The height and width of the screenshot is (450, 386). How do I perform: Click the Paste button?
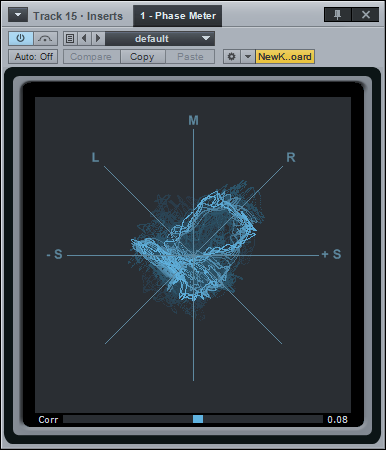[190, 57]
